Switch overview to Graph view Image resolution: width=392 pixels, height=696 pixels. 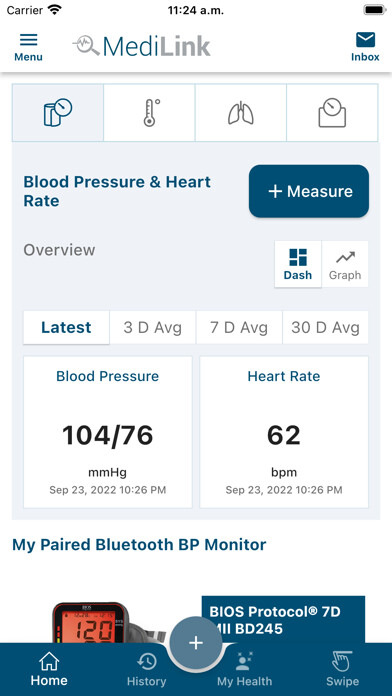[x=345, y=264]
